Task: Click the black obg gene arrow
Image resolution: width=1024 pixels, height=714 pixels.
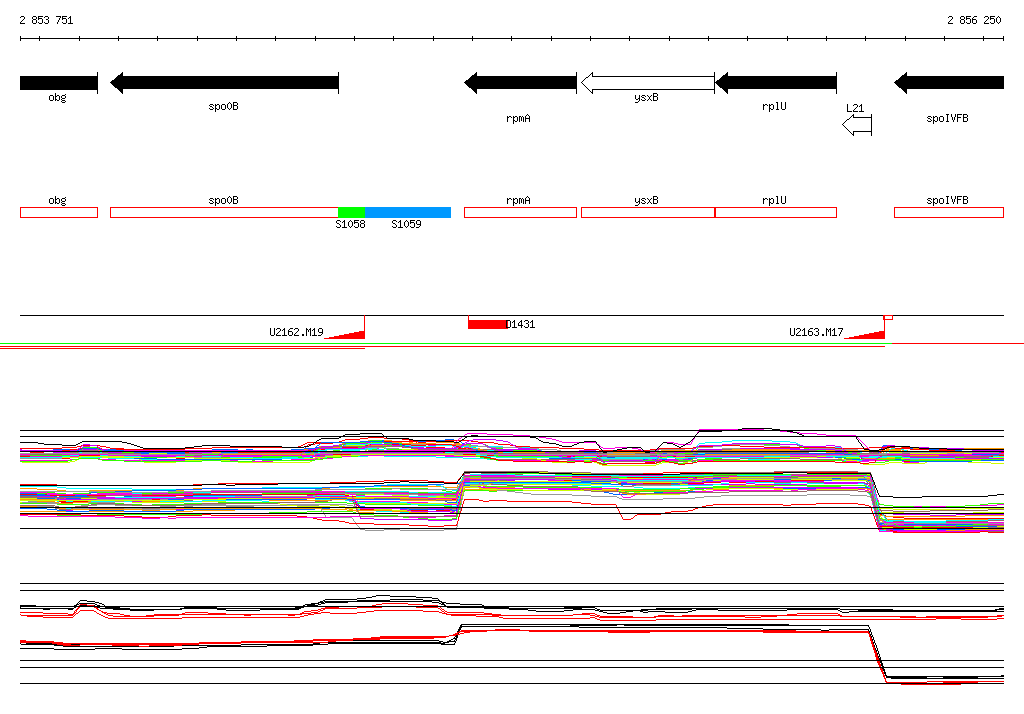Action: [59, 83]
